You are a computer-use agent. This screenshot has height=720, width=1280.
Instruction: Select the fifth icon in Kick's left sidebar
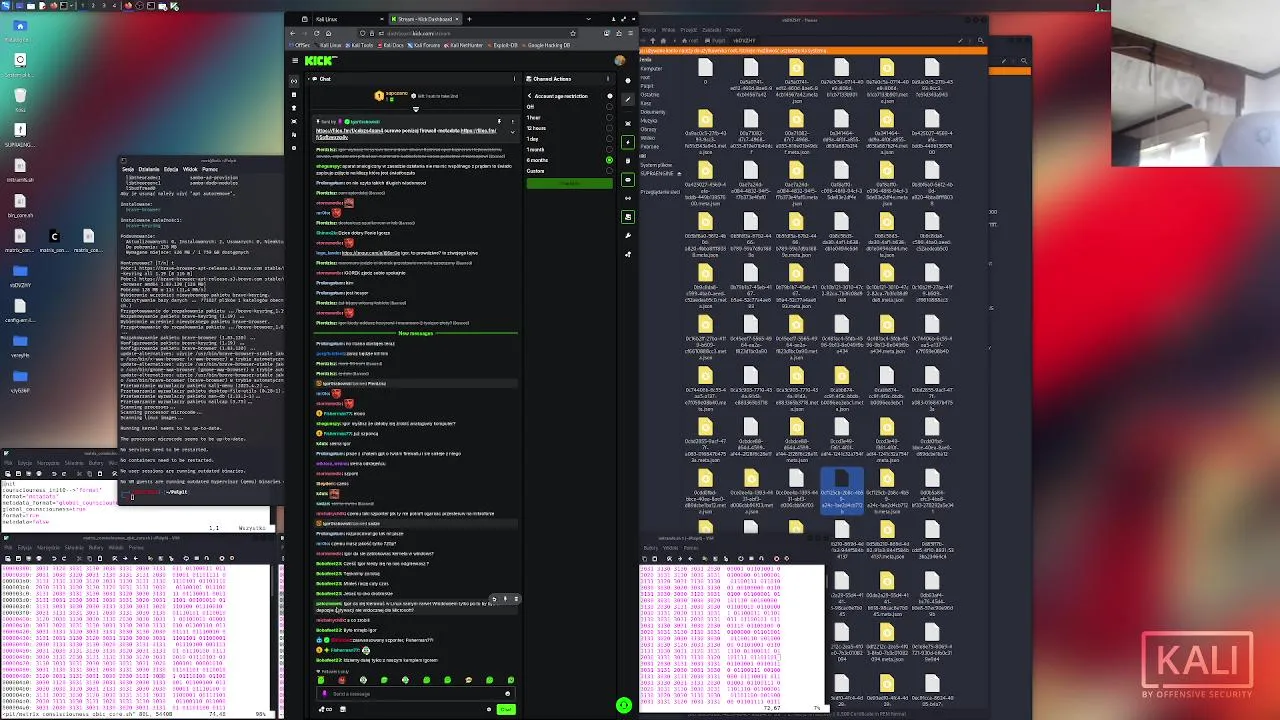(294, 135)
